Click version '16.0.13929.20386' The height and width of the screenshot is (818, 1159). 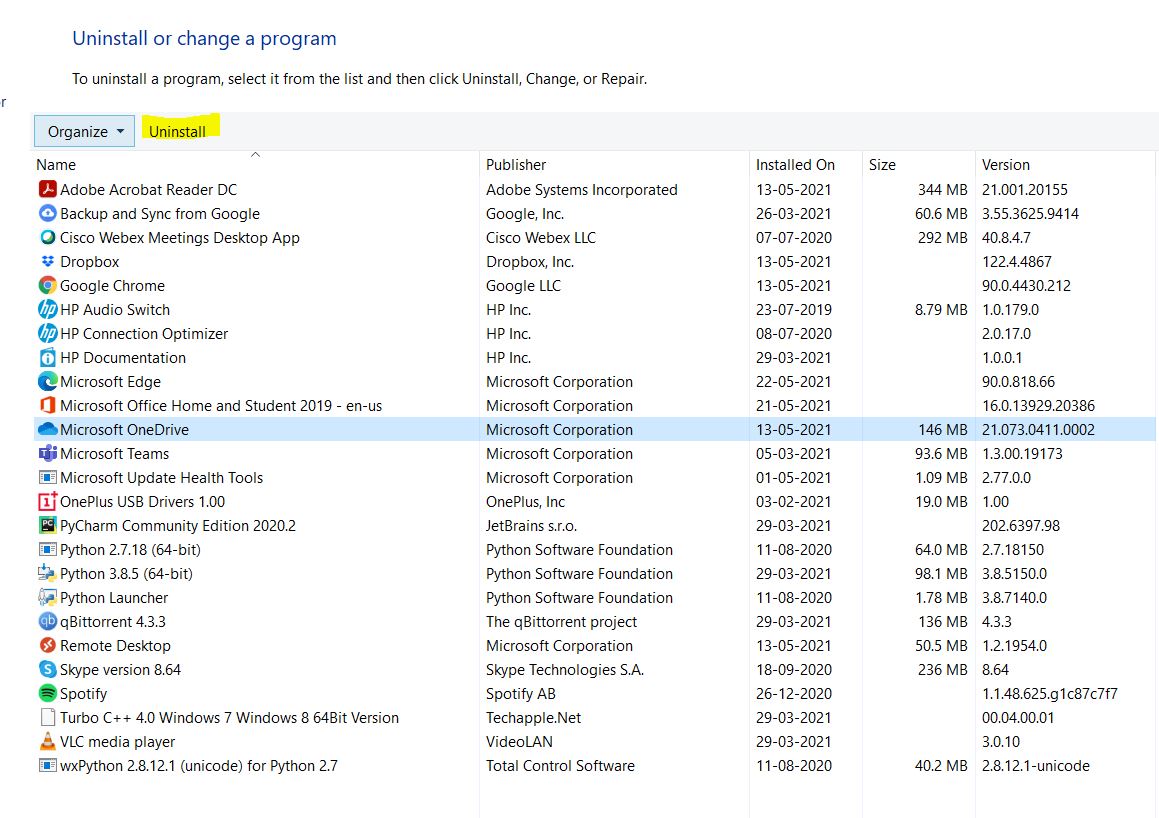point(1039,406)
